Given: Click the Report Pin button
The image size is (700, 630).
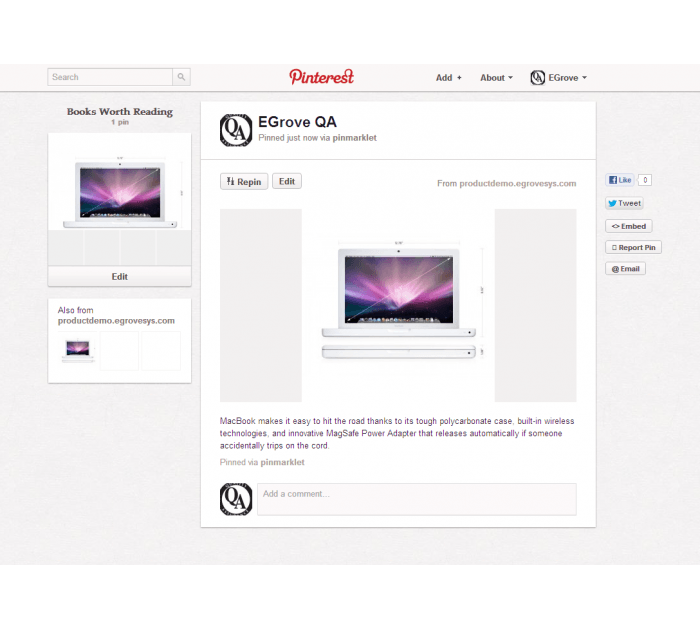Looking at the screenshot, I should point(633,247).
